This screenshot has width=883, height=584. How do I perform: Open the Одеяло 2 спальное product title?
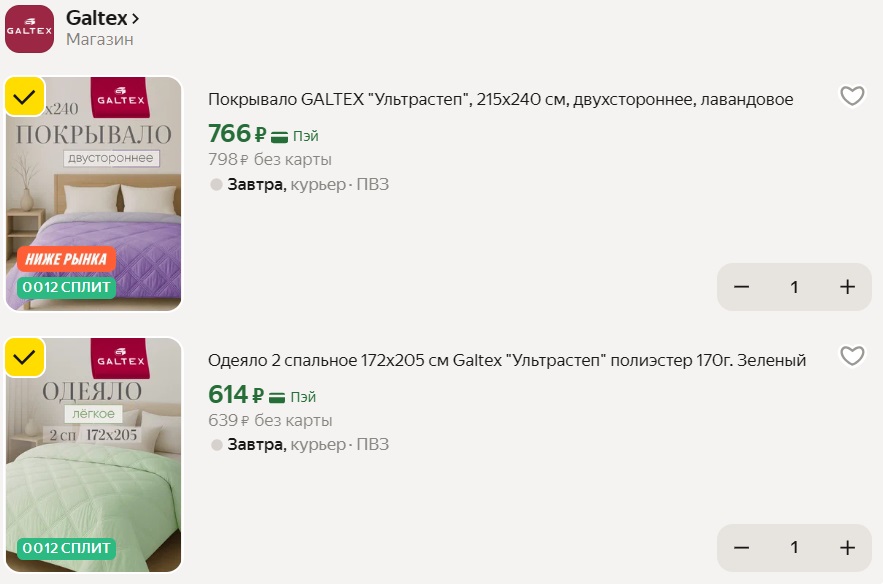(506, 360)
